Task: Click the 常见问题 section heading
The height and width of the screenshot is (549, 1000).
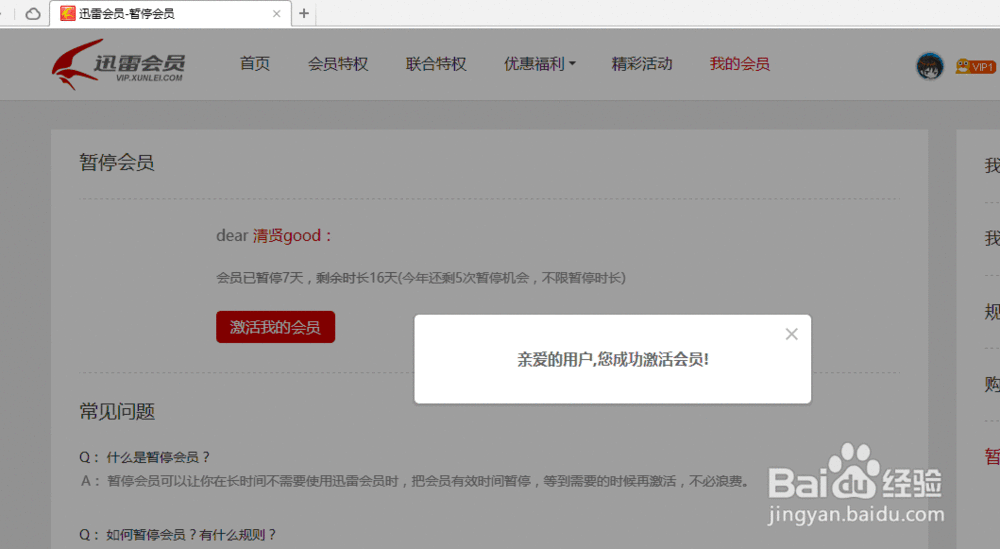Action: (x=117, y=411)
